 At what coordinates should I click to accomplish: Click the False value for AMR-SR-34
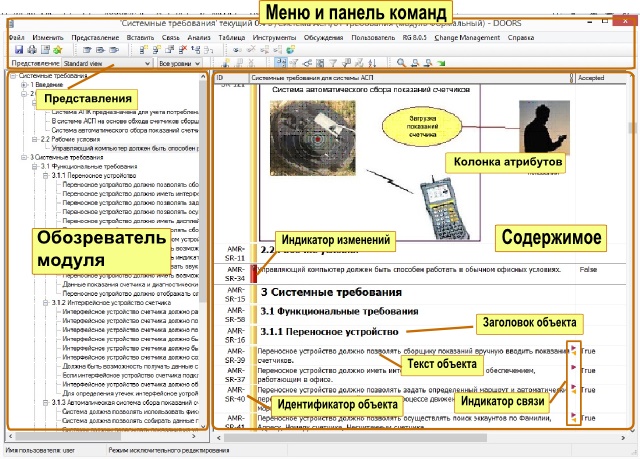[x=588, y=270]
